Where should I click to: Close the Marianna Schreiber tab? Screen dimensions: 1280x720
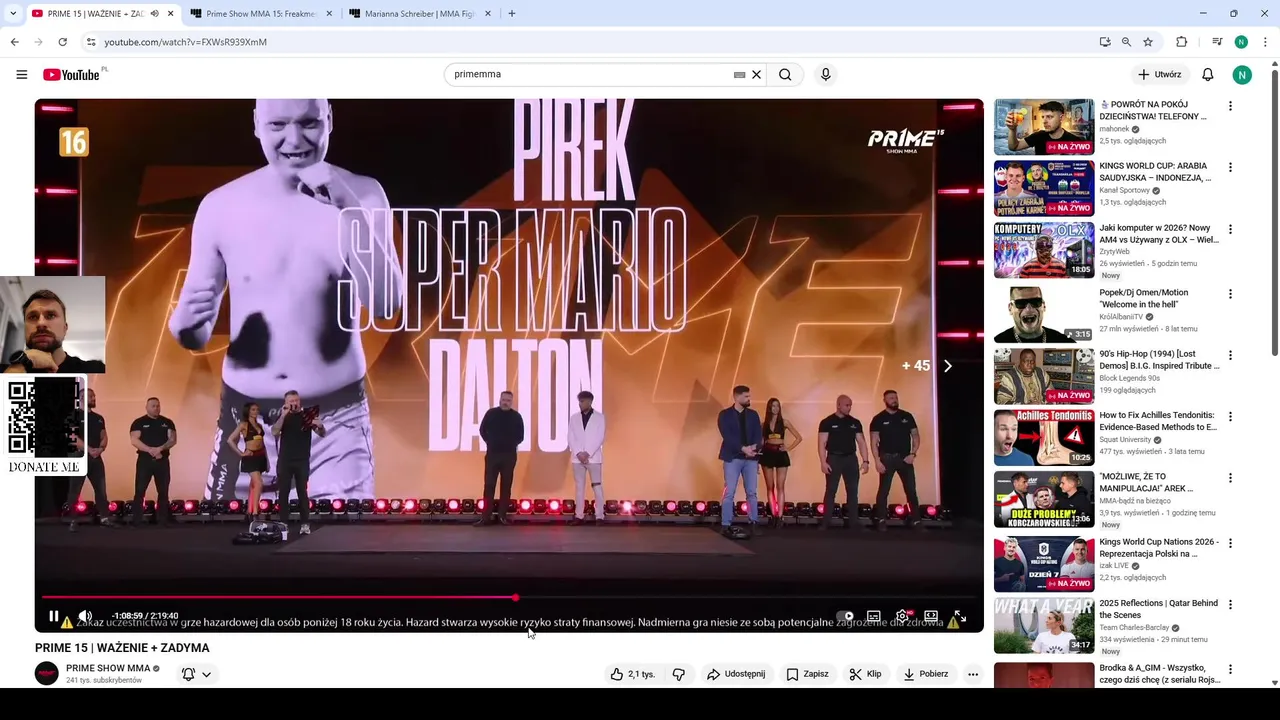[x=488, y=14]
